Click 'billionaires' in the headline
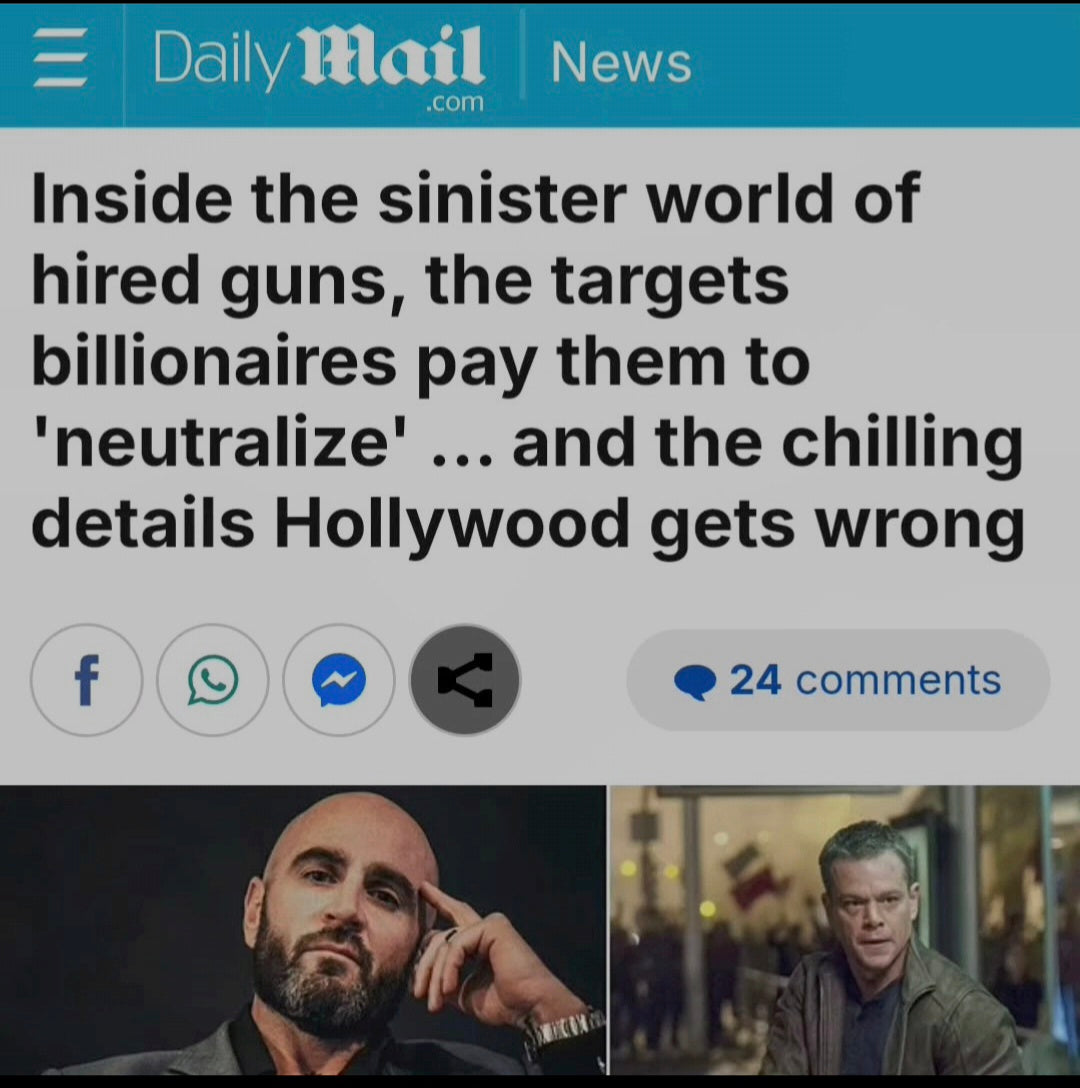The height and width of the screenshot is (1088, 1080). (x=214, y=362)
